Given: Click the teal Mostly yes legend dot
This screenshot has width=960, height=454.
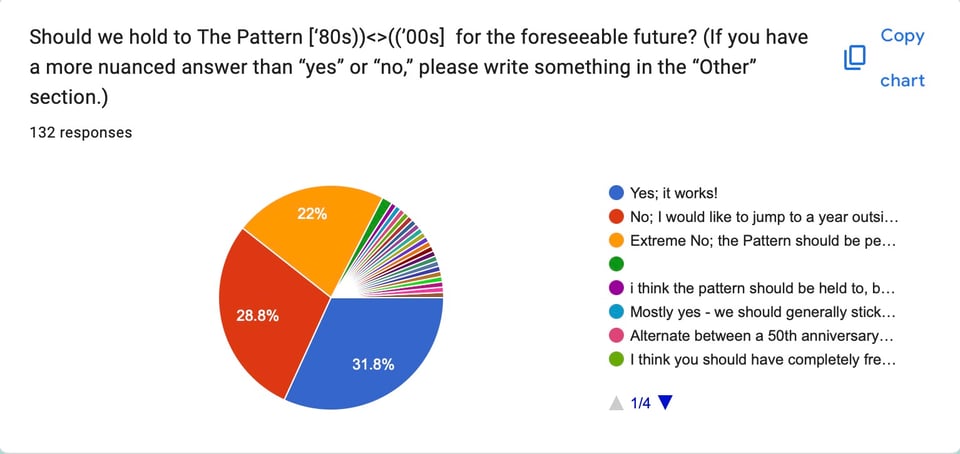Looking at the screenshot, I should click(x=617, y=312).
